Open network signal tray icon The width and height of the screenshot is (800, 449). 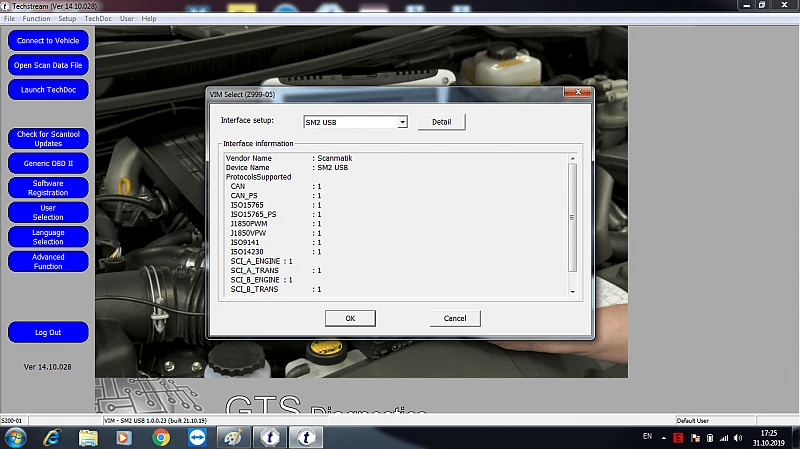tap(724, 438)
